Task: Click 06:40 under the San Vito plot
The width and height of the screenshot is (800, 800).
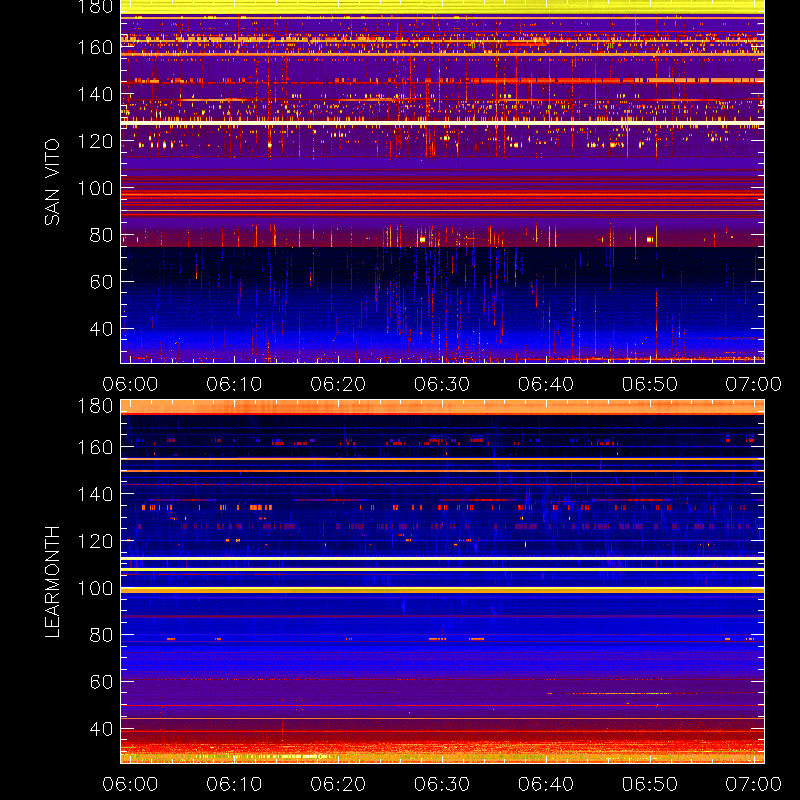Action: coord(546,384)
